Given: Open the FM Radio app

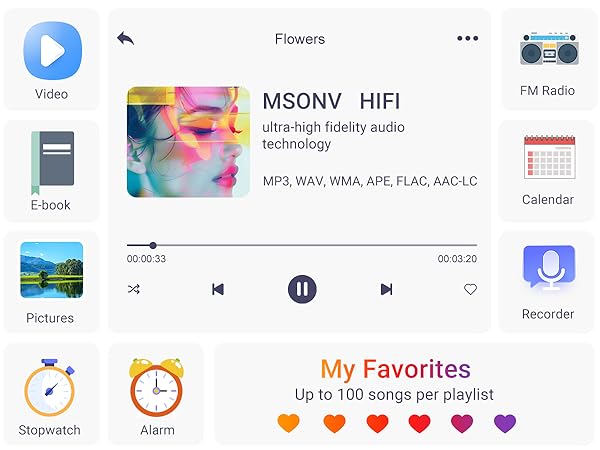Looking at the screenshot, I should click(549, 49).
